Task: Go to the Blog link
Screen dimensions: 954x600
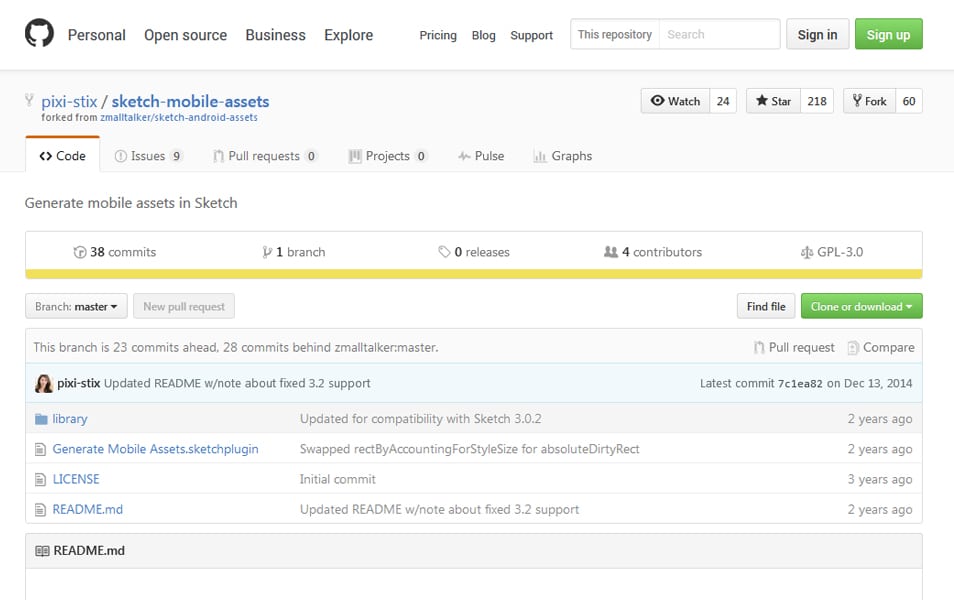Action: coord(484,35)
